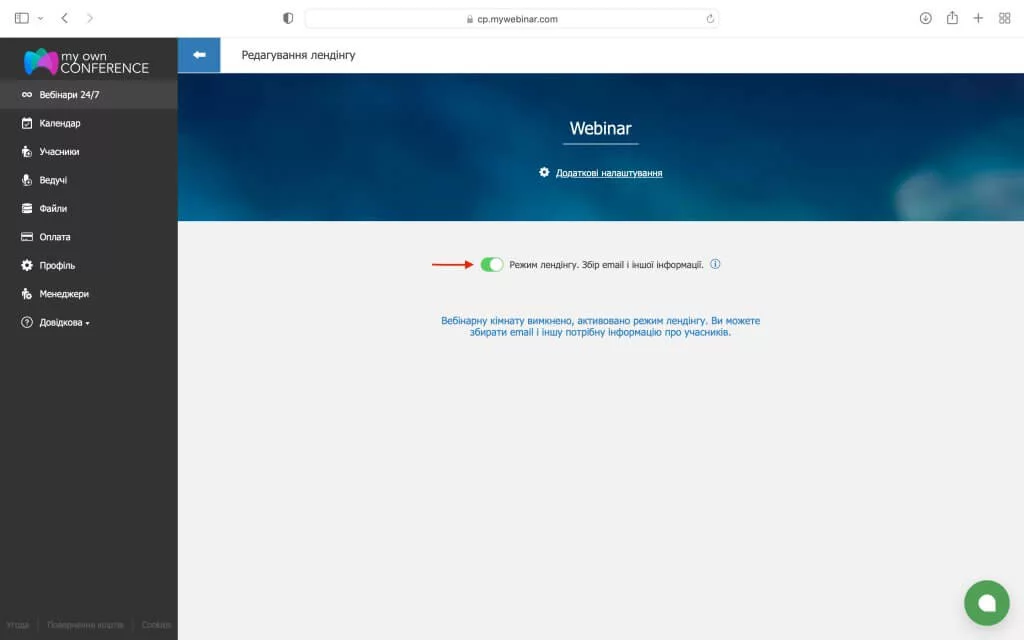1024x640 pixels.
Task: Open a new tab with the plus icon
Action: [x=978, y=18]
